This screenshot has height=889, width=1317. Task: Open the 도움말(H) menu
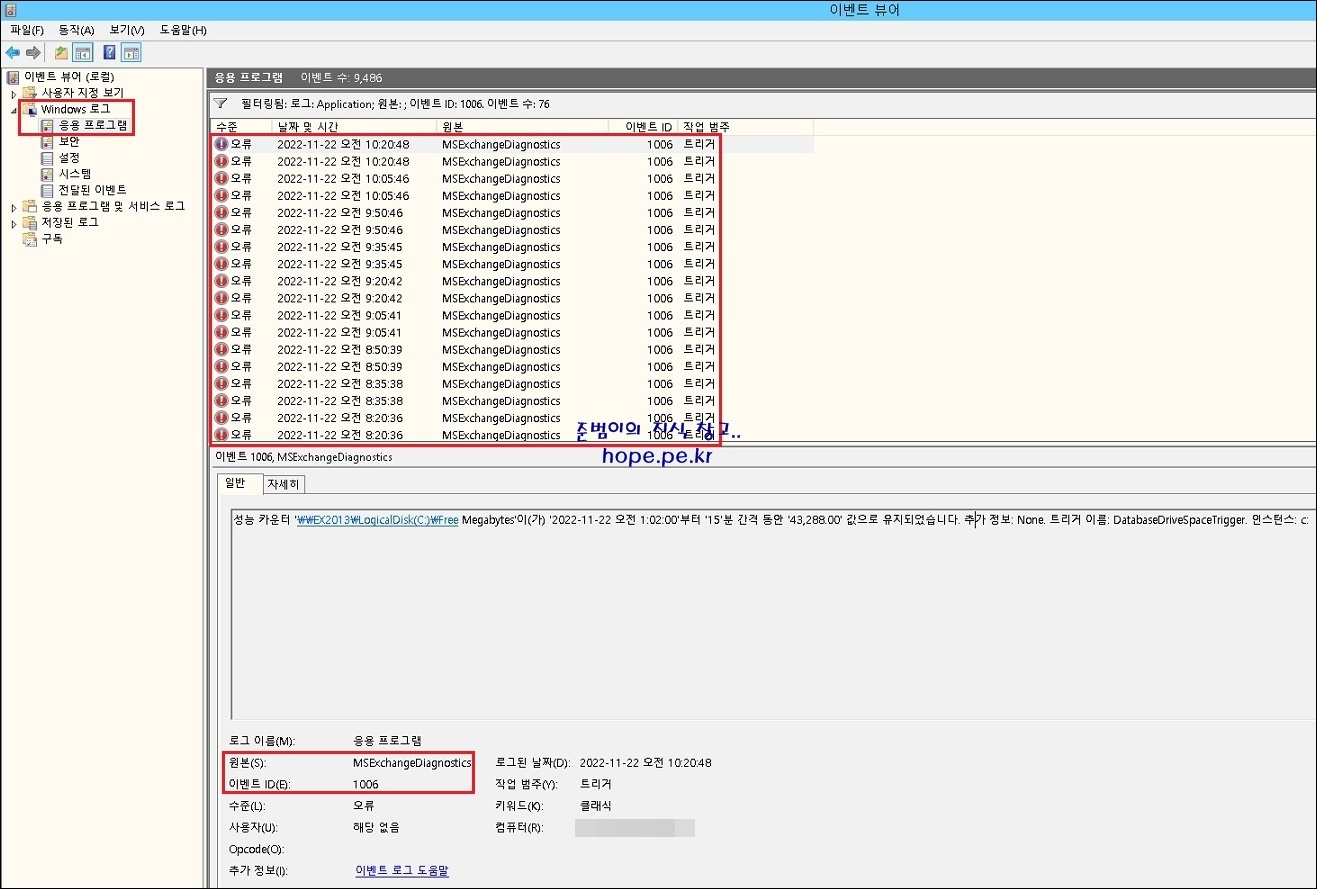click(183, 30)
